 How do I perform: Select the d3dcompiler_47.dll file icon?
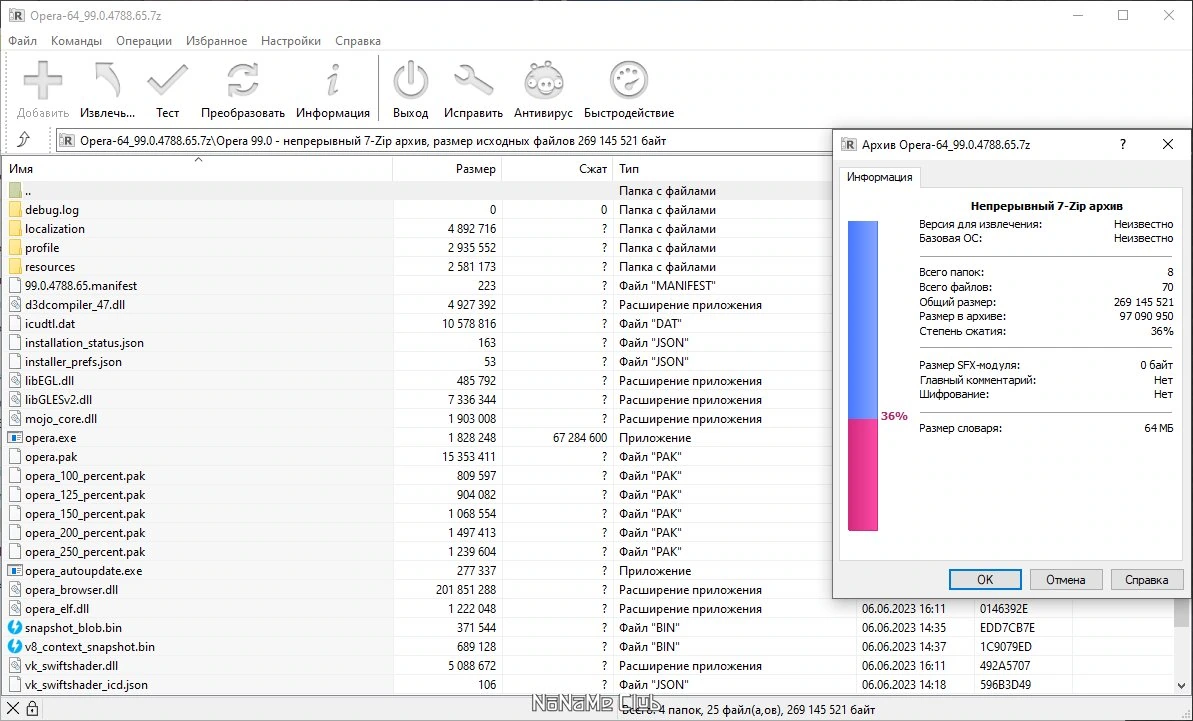click(15, 305)
